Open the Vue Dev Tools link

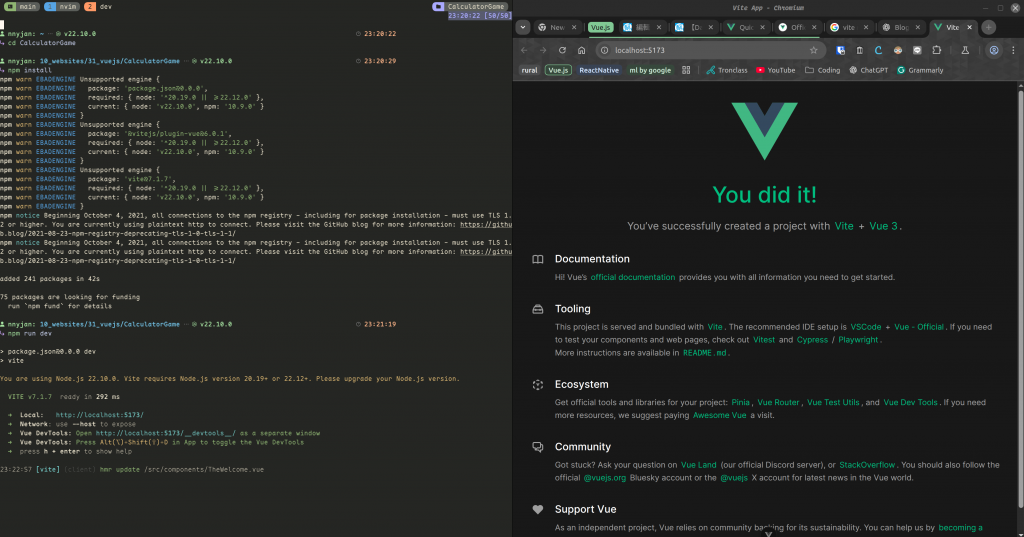[910, 402]
